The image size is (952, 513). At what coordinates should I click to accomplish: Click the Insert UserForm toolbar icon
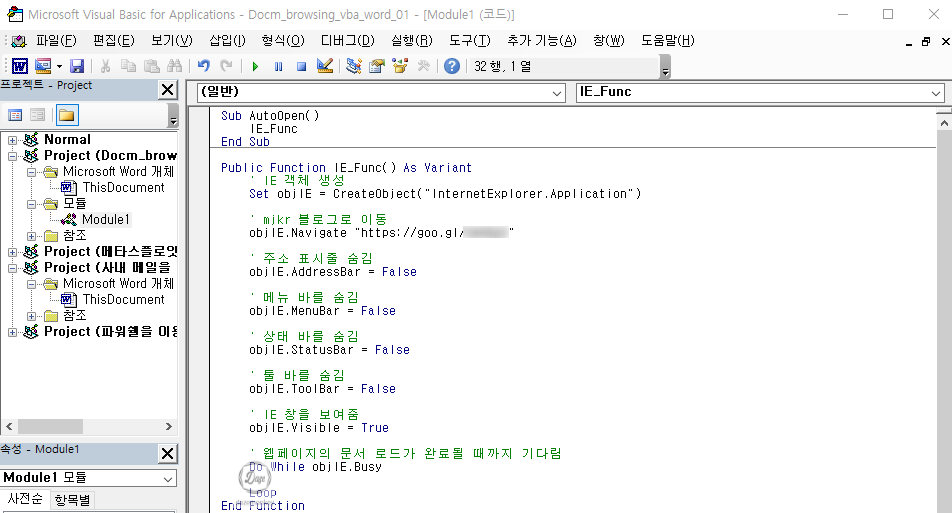pos(42,66)
